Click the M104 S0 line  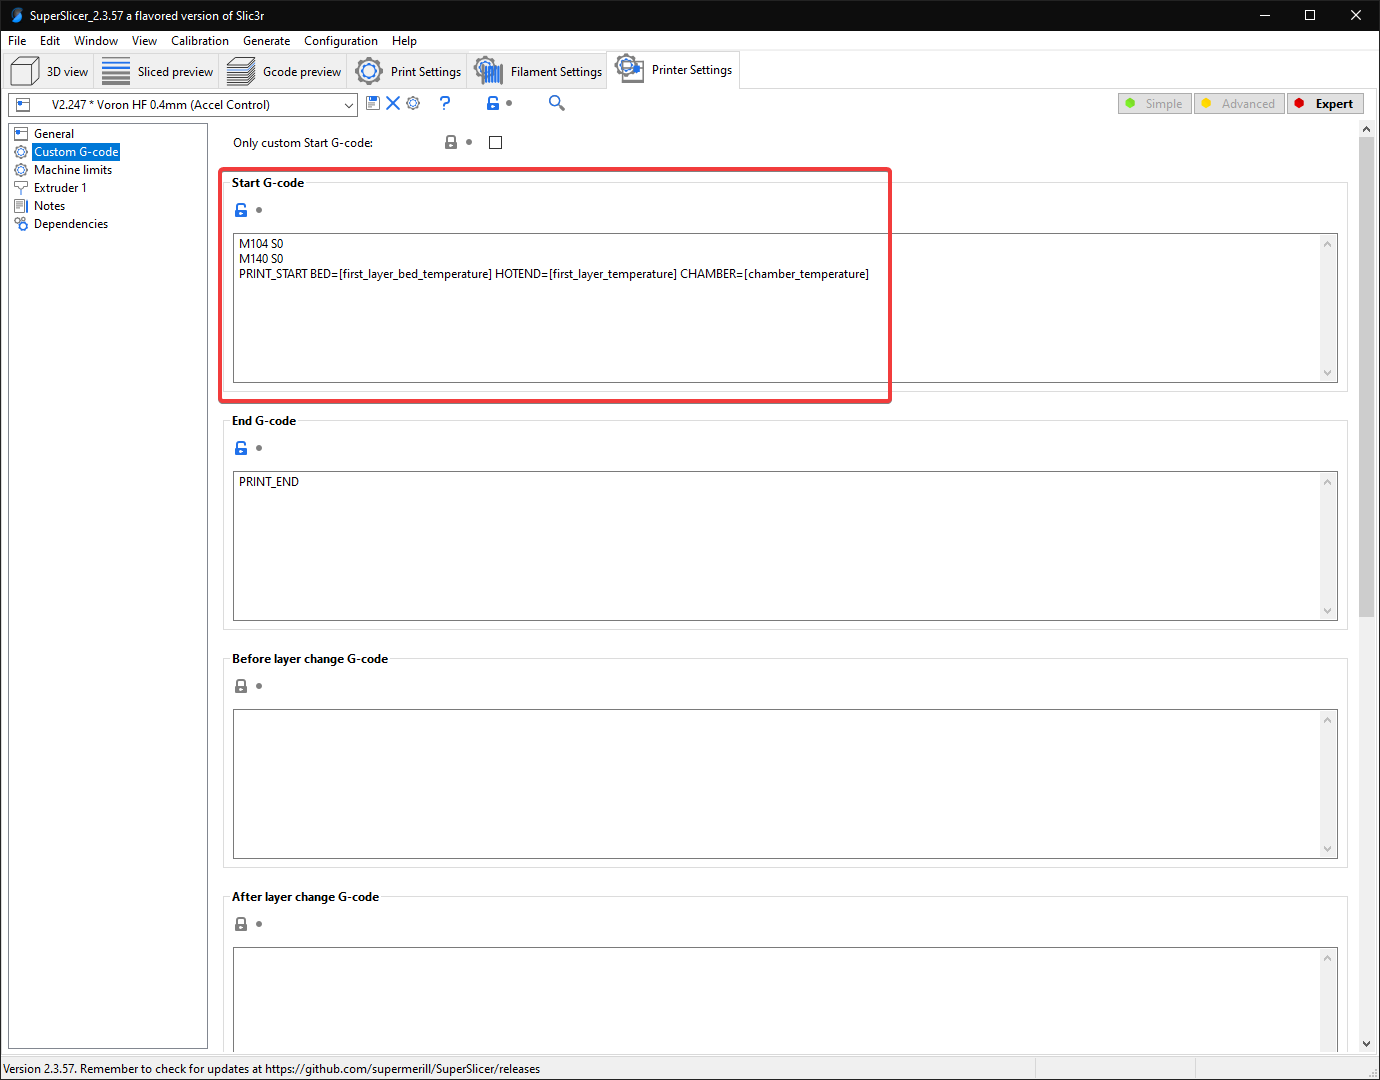tap(261, 244)
